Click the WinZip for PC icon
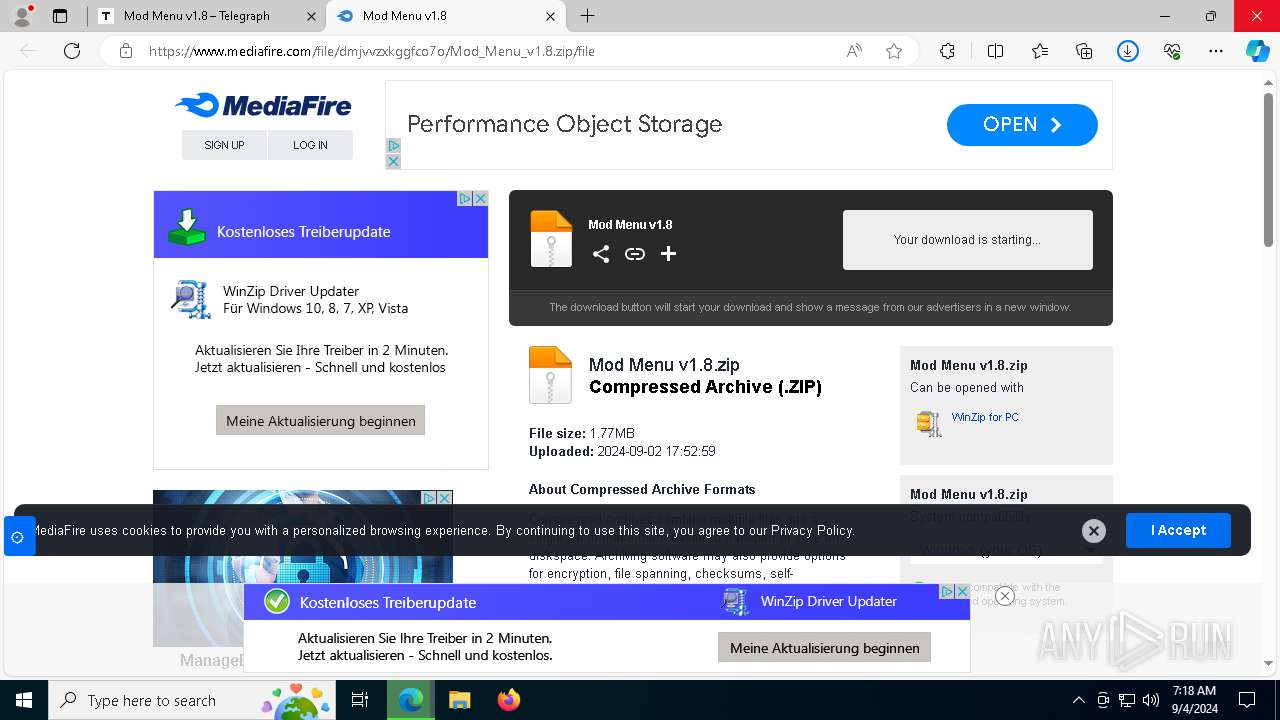This screenshot has width=1280, height=720. pyautogui.click(x=929, y=423)
